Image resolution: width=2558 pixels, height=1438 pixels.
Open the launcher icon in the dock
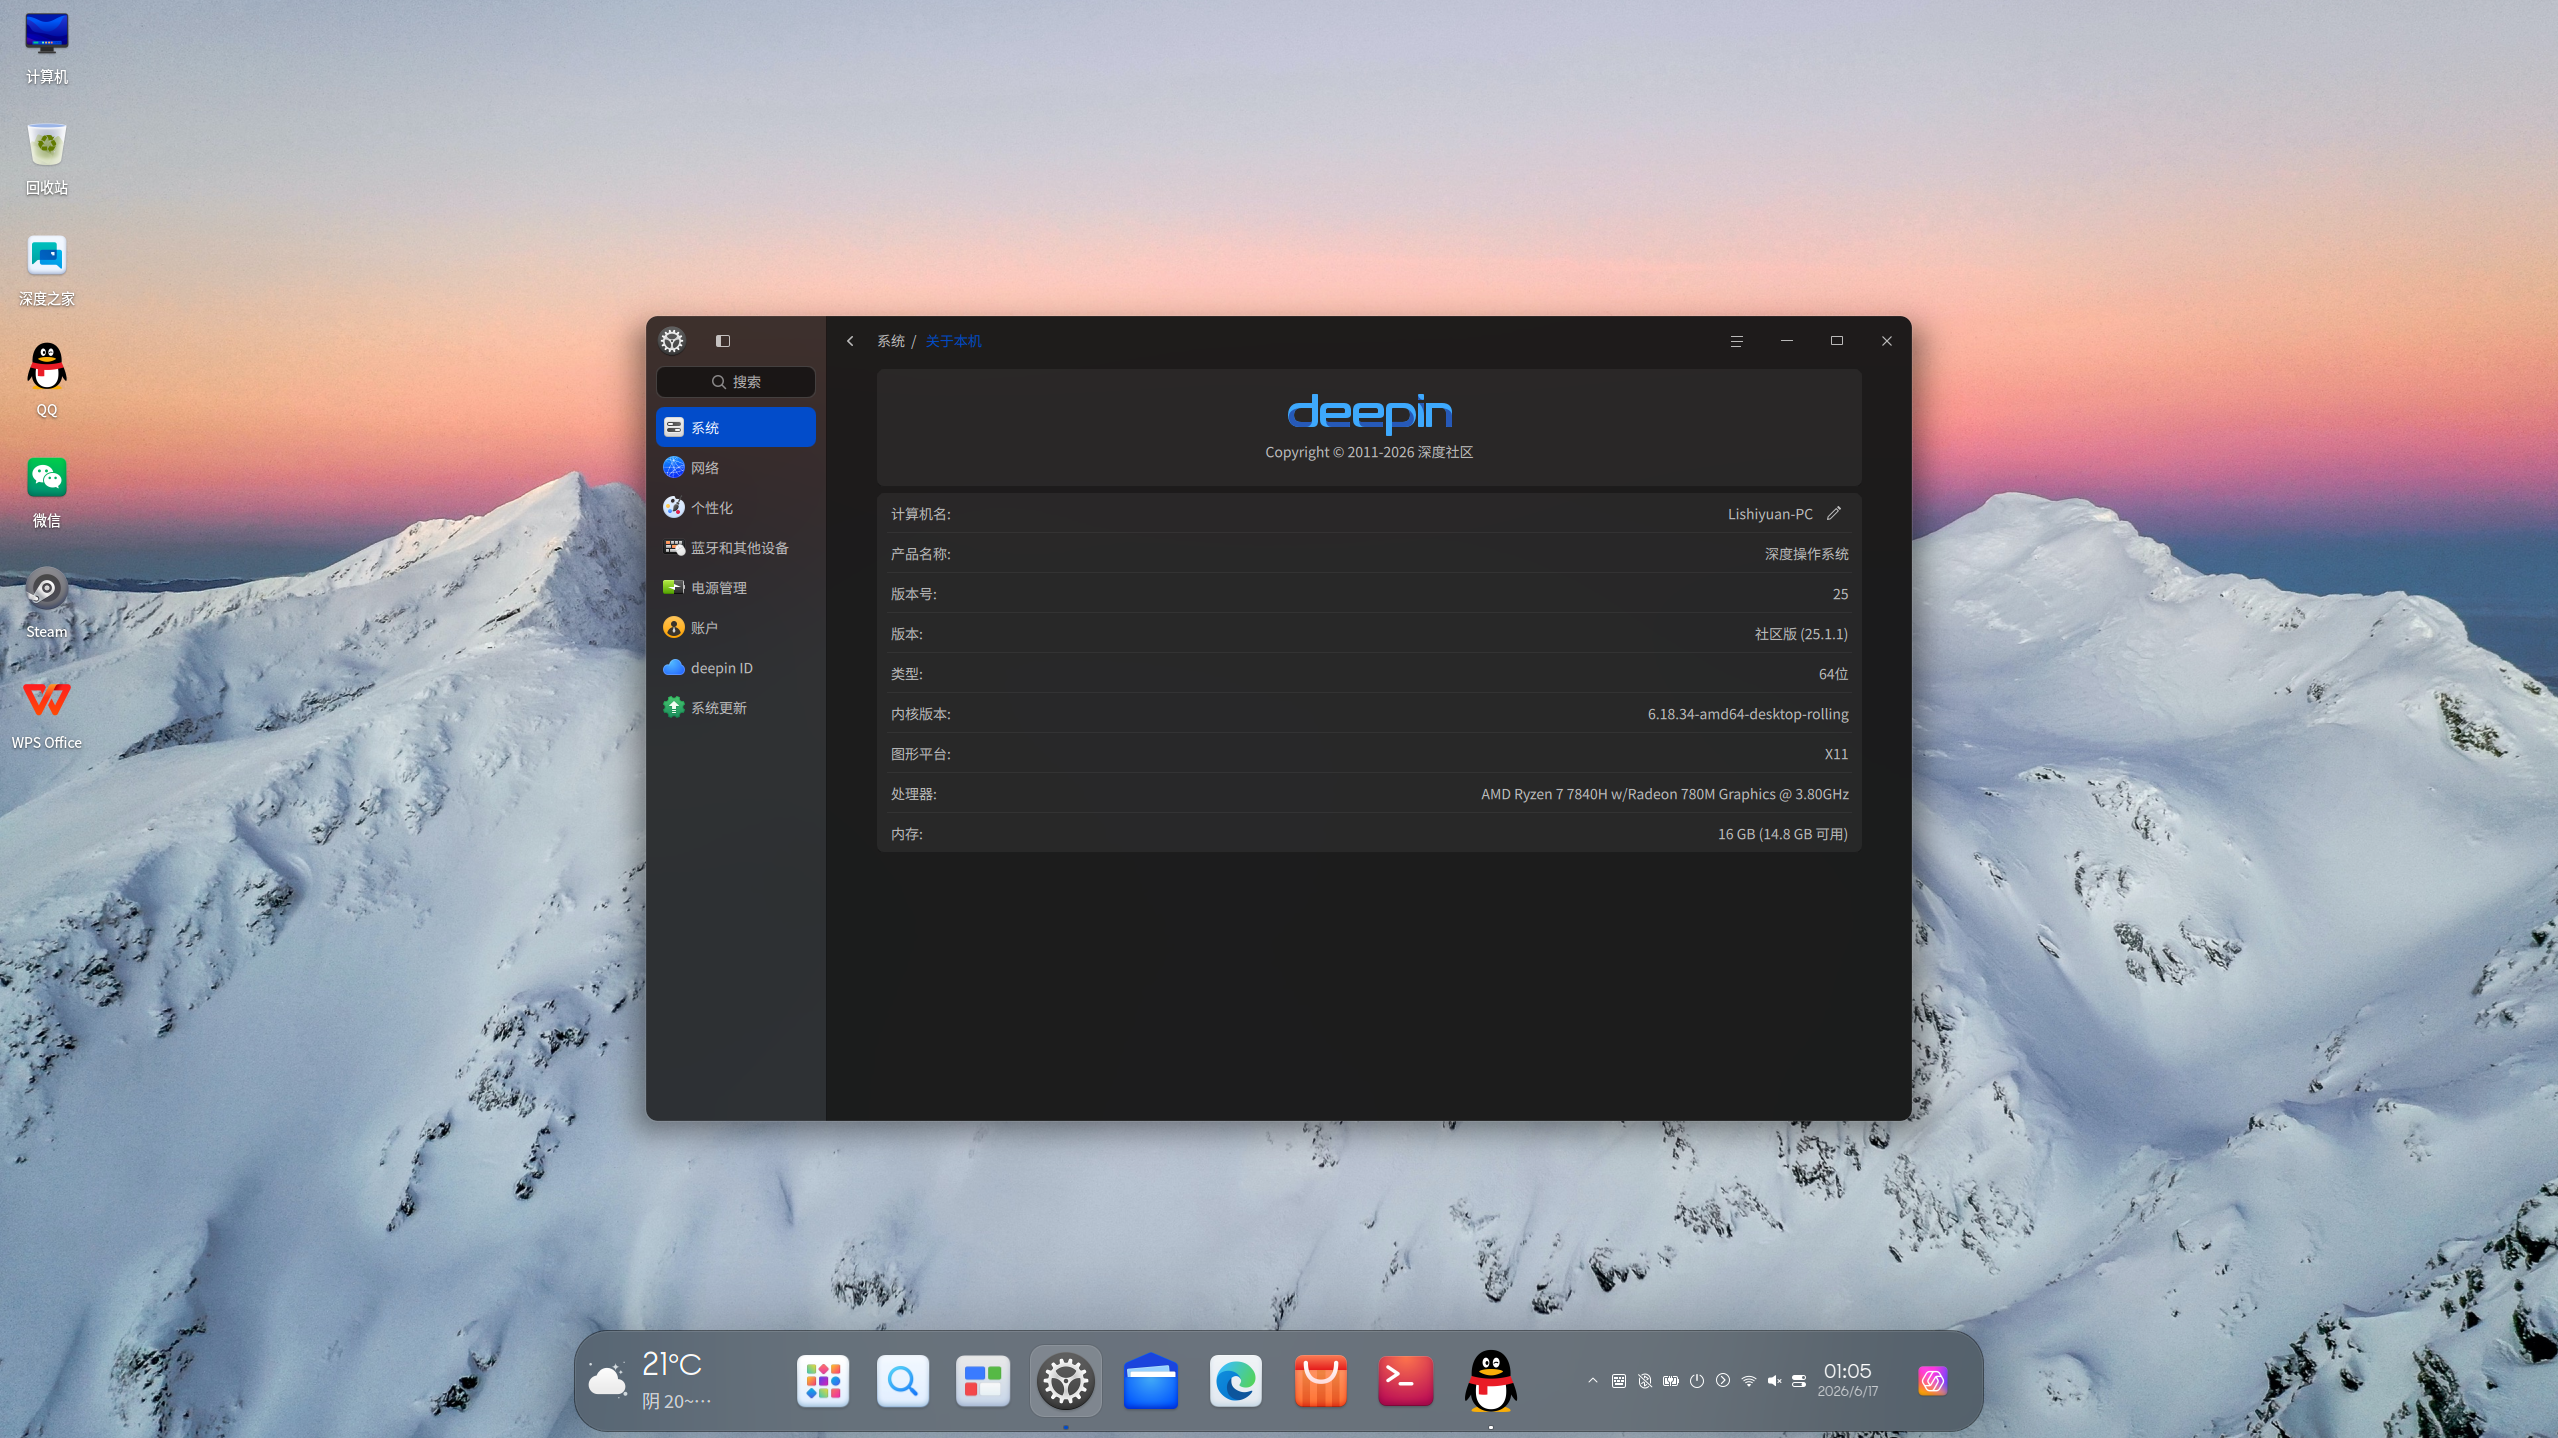[823, 1381]
